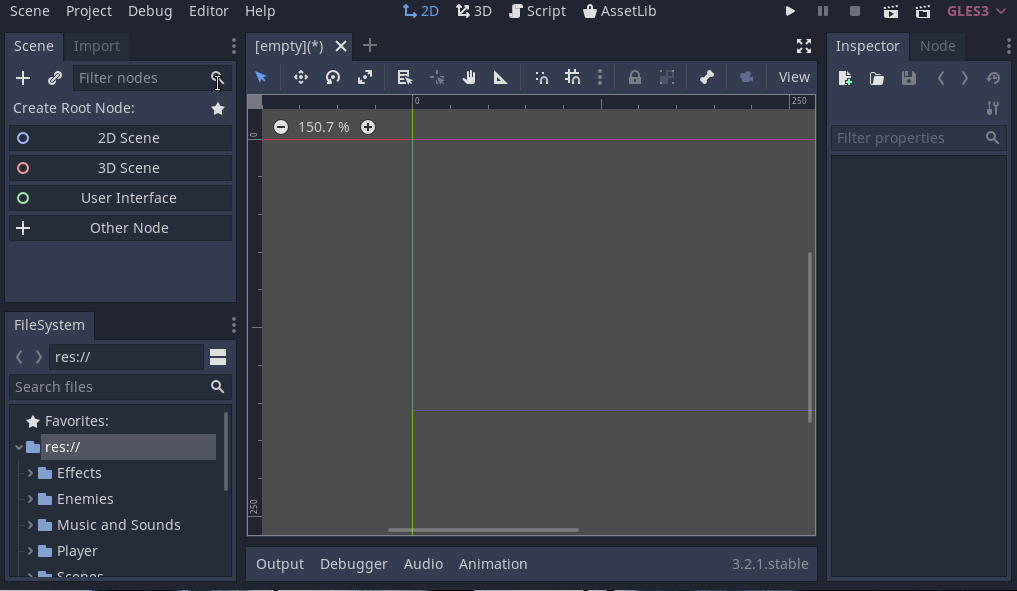The image size is (1017, 591).
Task: Zoom in using the plus zoom control
Action: tap(368, 127)
